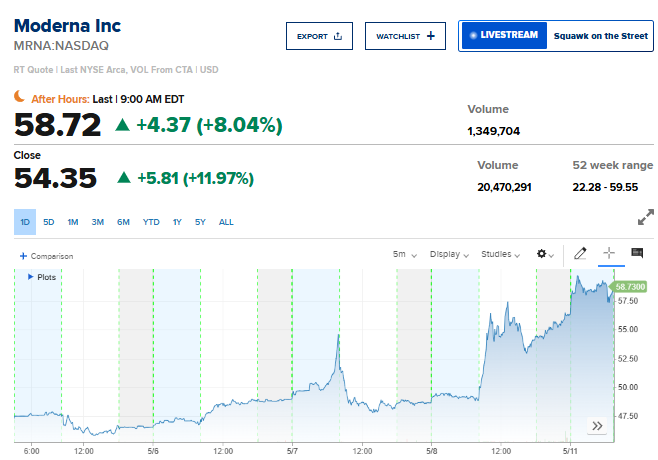Expand the Plots legend

coord(42,277)
